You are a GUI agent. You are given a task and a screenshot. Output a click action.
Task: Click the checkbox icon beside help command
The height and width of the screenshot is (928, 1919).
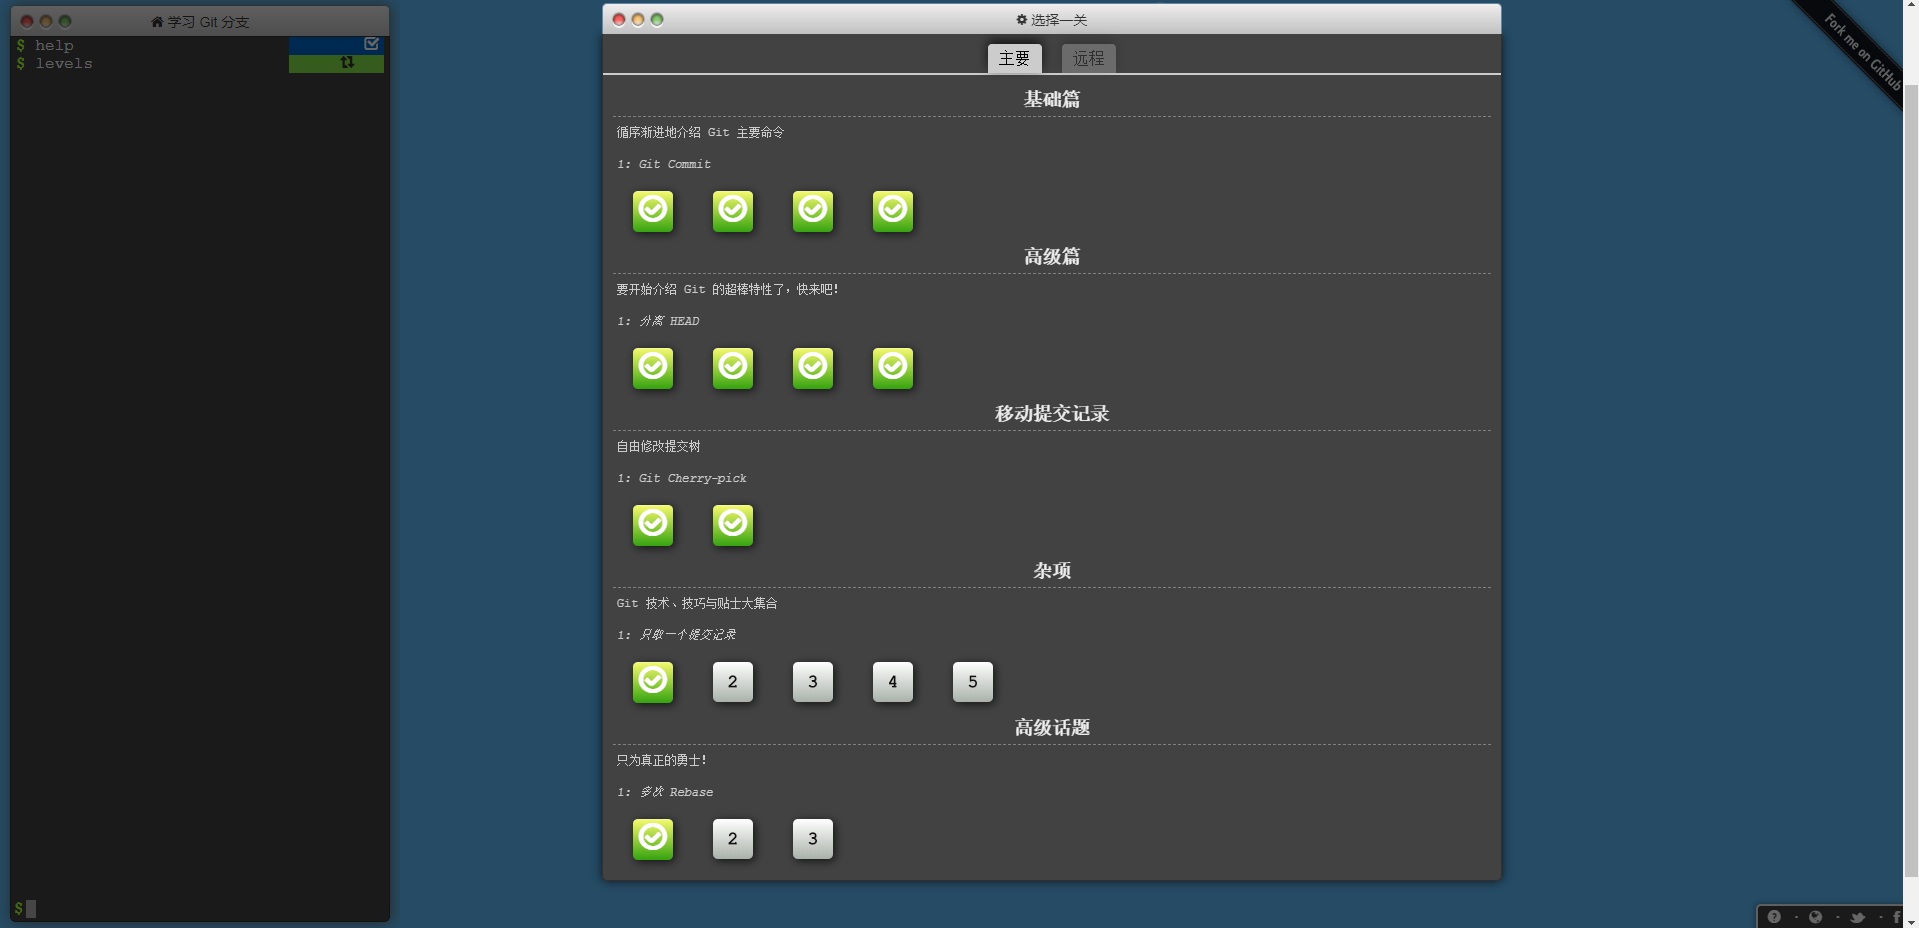pyautogui.click(x=371, y=44)
